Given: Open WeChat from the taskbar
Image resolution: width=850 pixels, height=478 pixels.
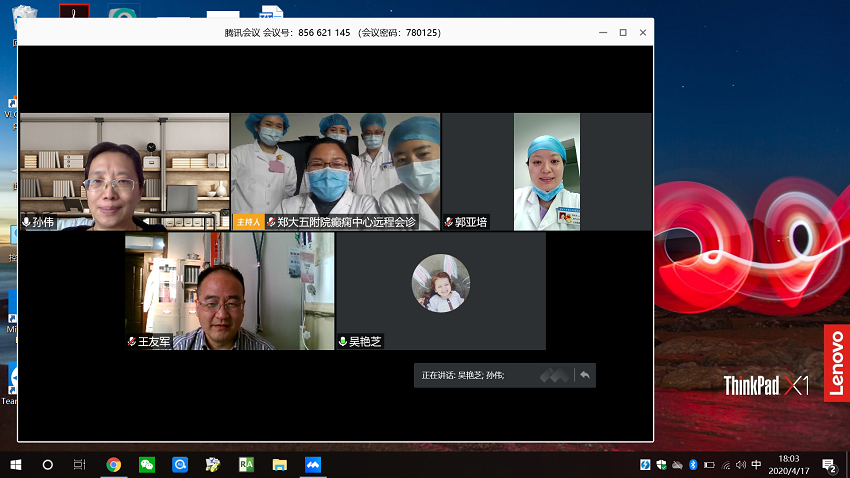Looking at the screenshot, I should 147,465.
